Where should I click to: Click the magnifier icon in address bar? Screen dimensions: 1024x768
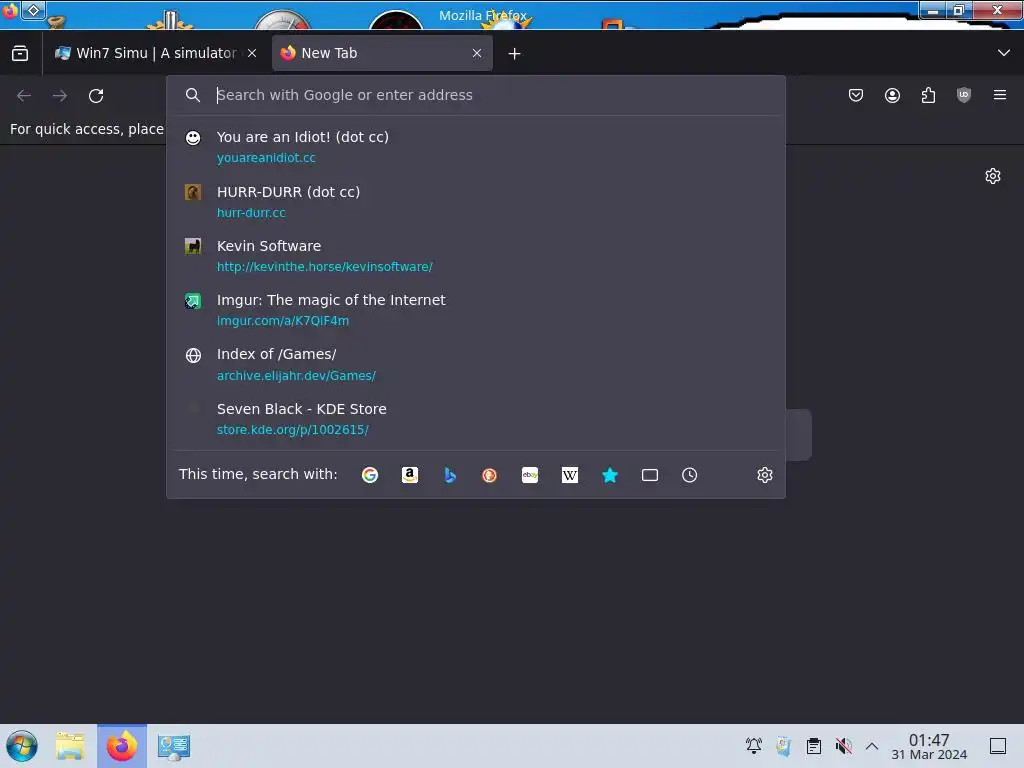click(x=193, y=95)
